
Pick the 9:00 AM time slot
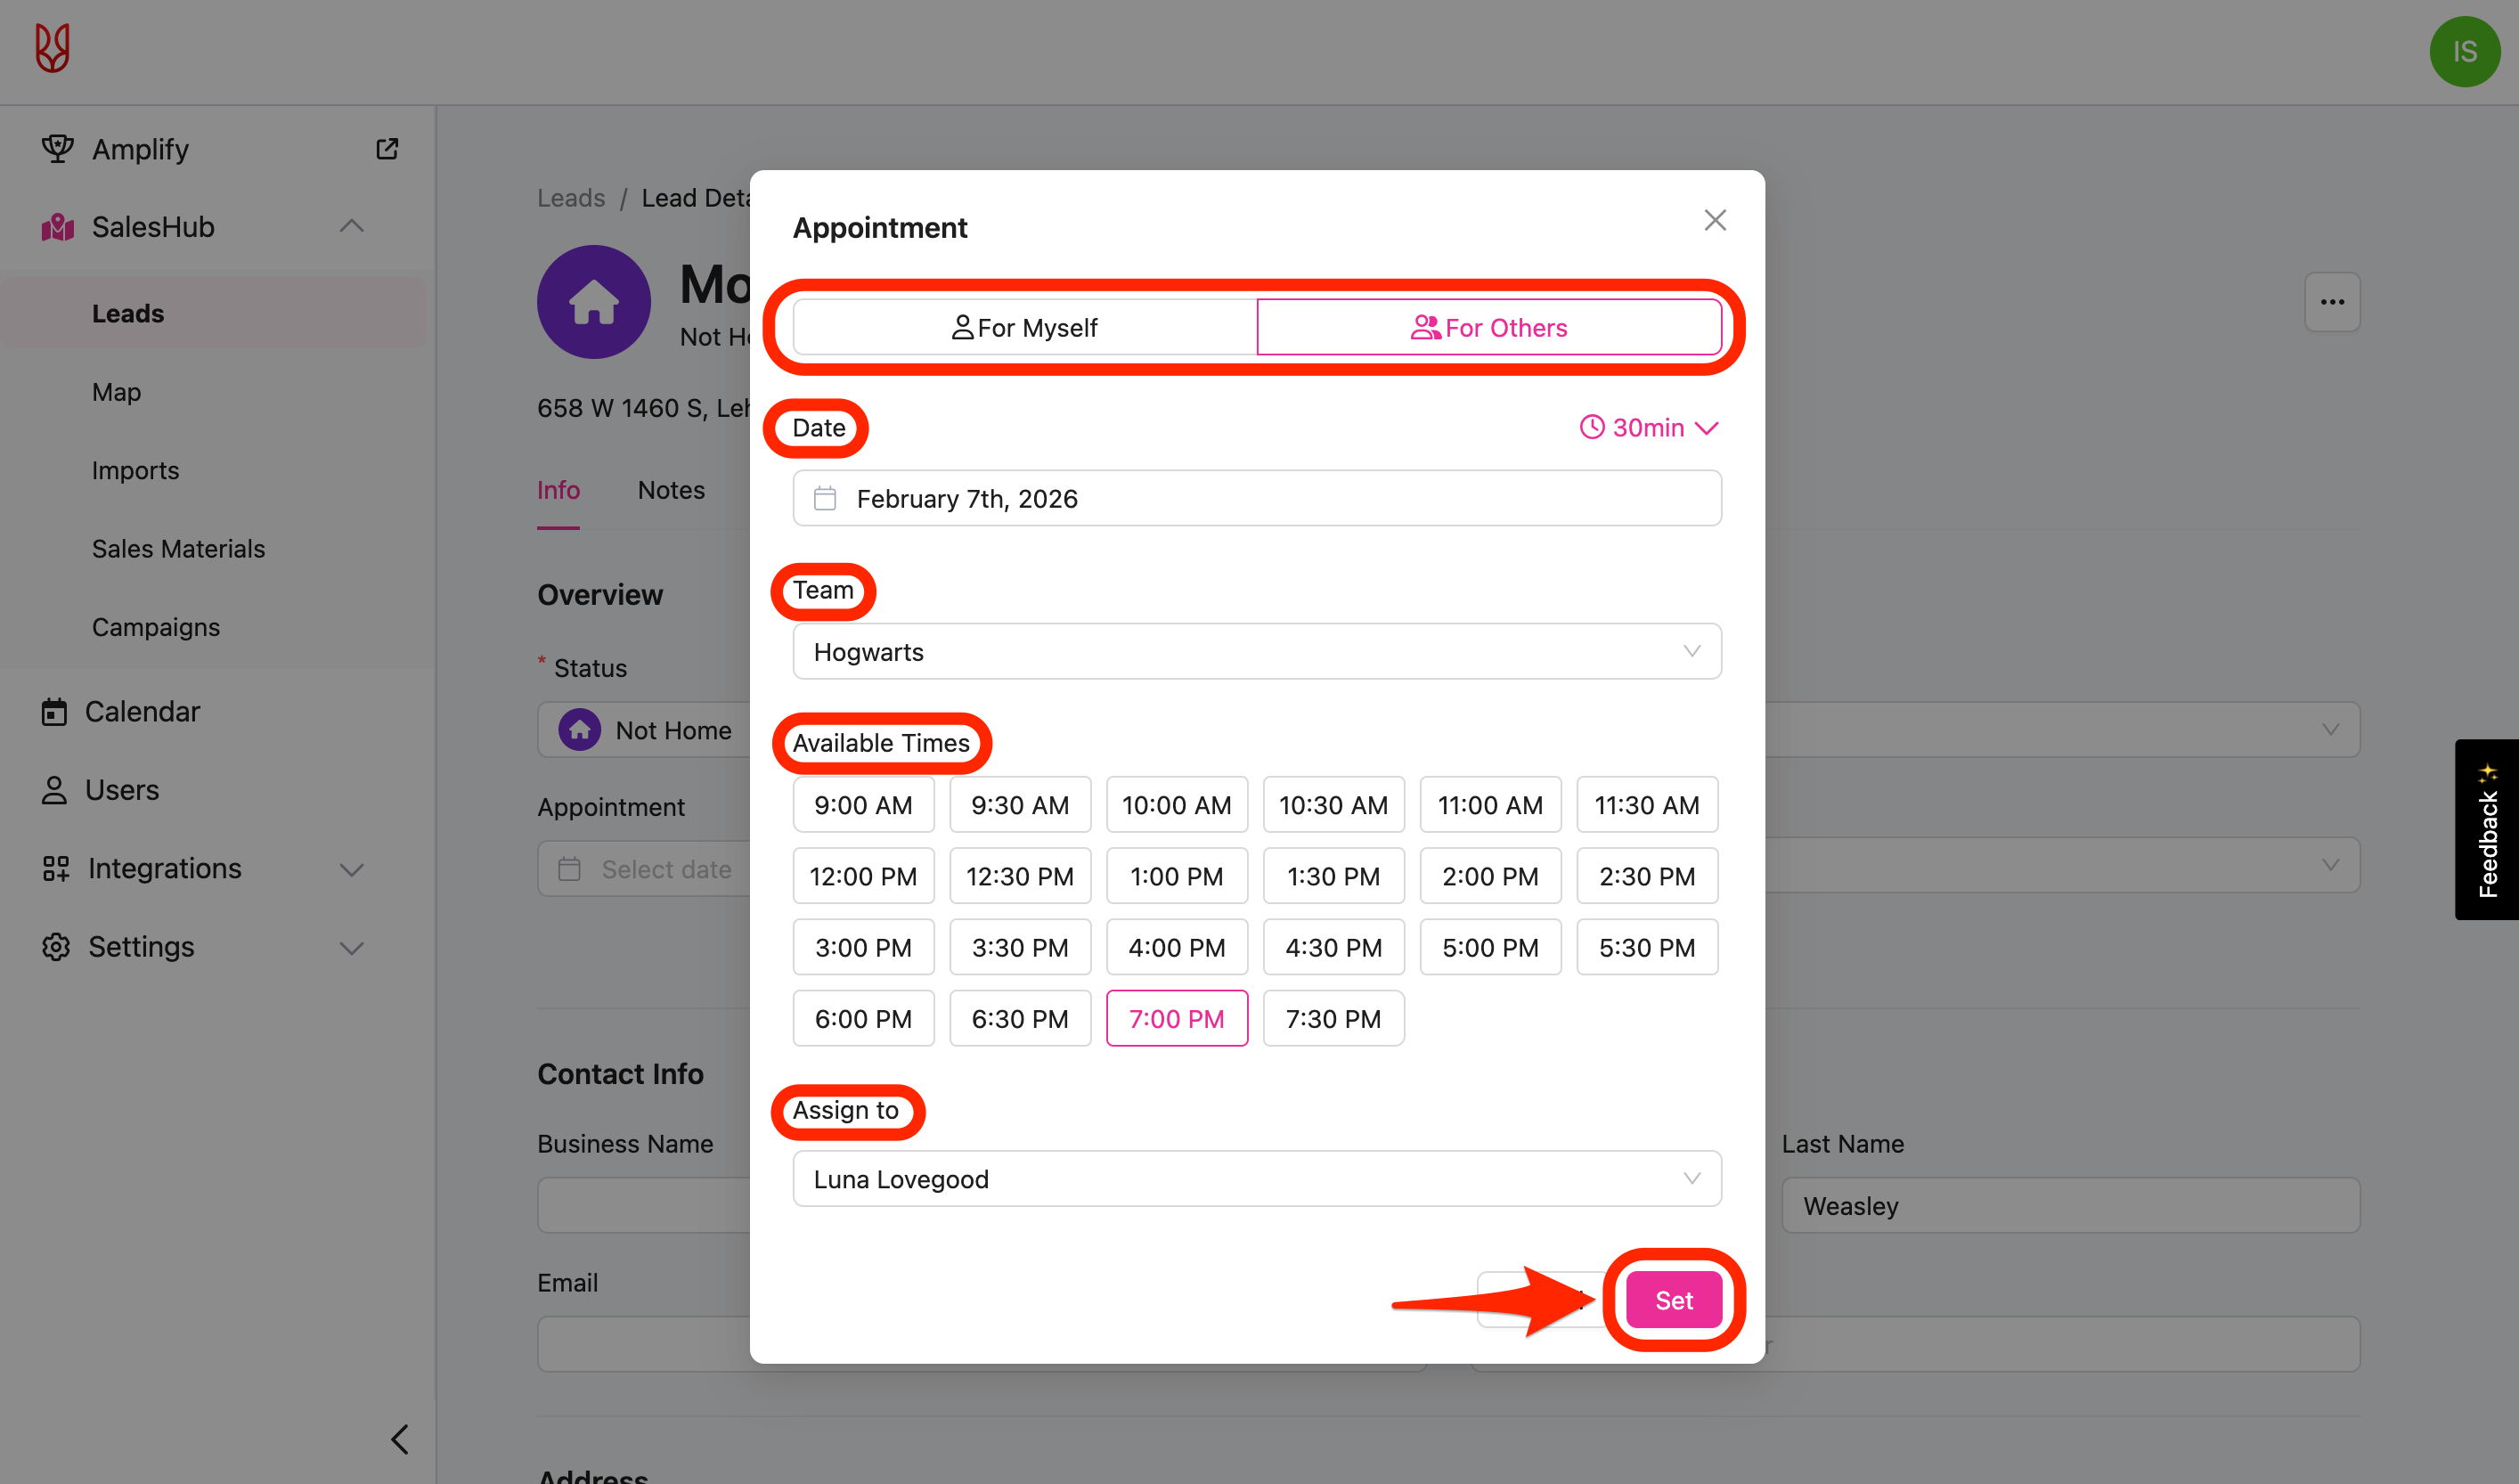point(863,805)
